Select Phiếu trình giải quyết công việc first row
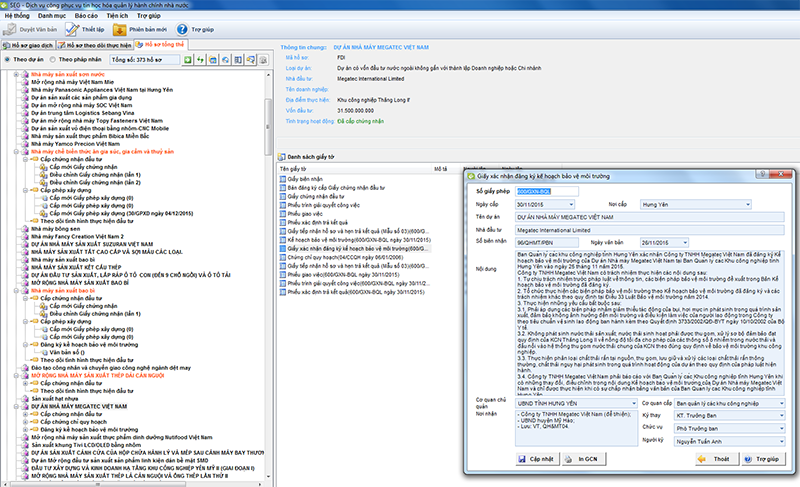This screenshot has width=800, height=487. pos(323,205)
